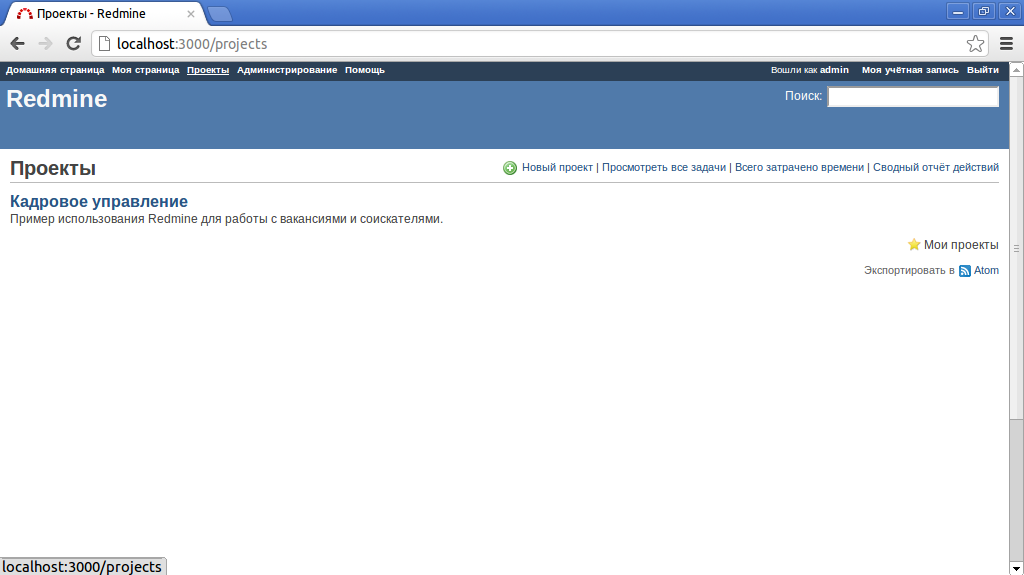This screenshot has width=1024, height=575.
Task: Click the Мои проекты legend text
Action: pos(961,245)
